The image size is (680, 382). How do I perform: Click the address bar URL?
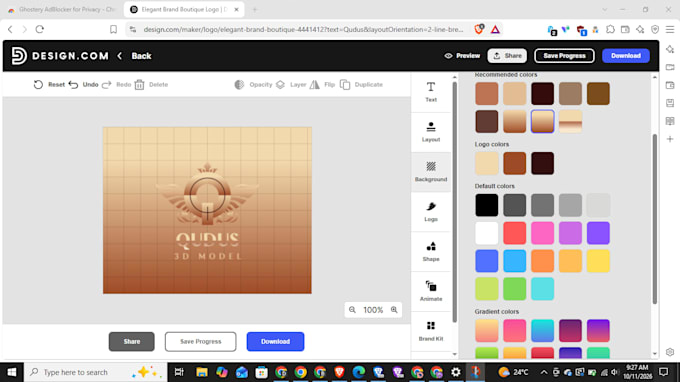pos(303,29)
